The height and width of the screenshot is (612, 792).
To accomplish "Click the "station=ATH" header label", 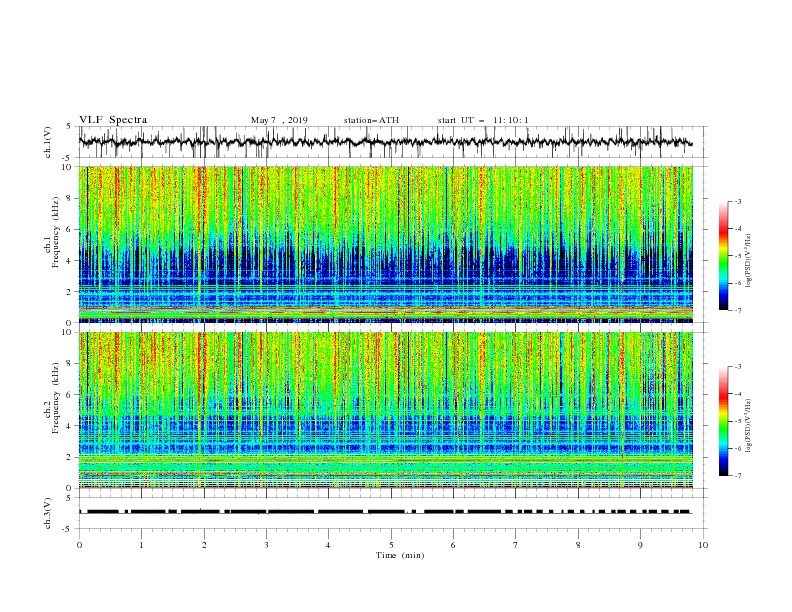I will 371,120.
